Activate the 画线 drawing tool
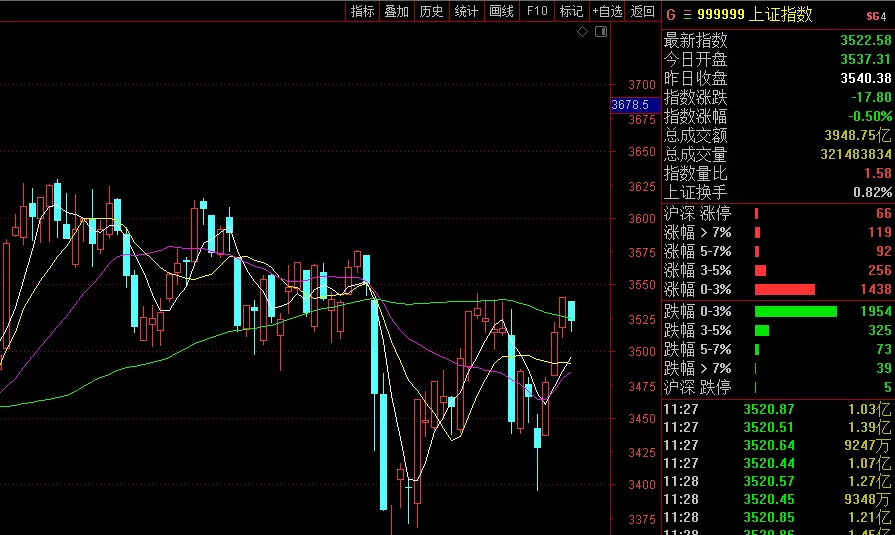This screenshot has height=535, width=895. [x=501, y=11]
